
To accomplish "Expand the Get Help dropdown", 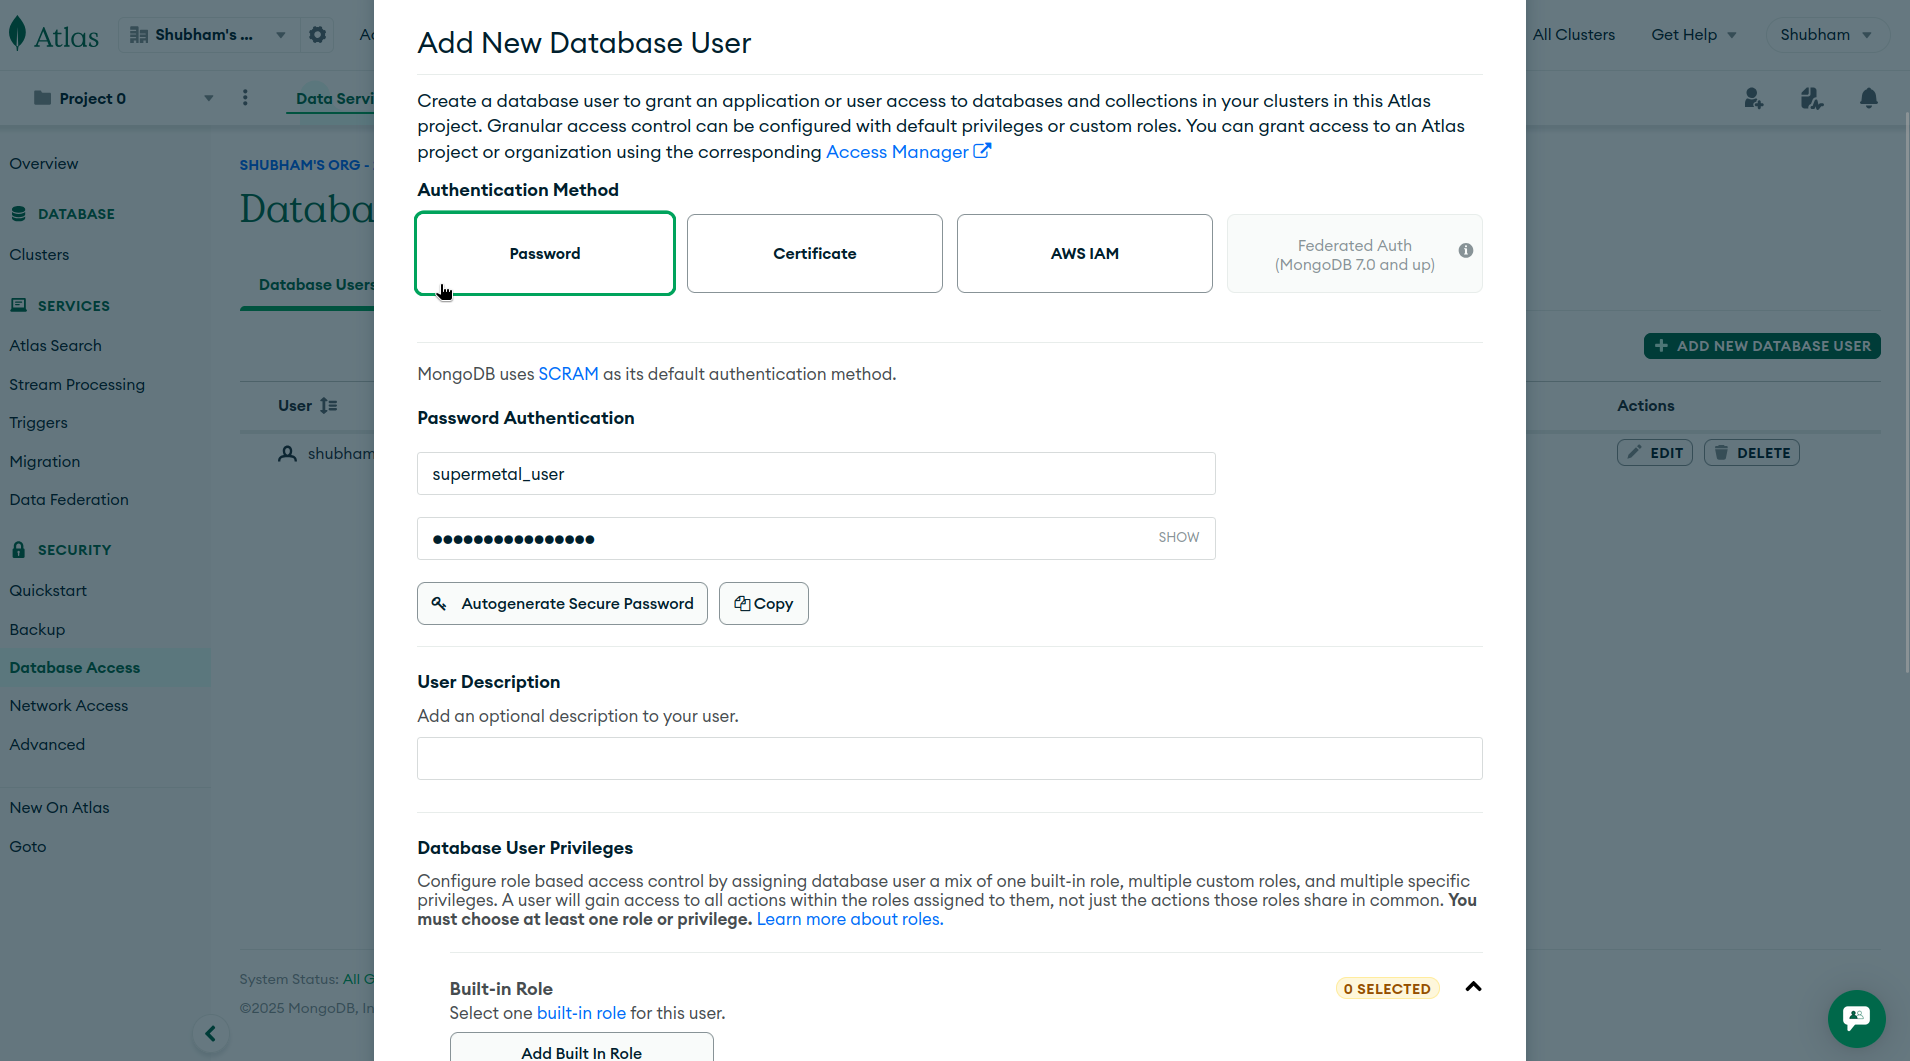I will click(1694, 34).
